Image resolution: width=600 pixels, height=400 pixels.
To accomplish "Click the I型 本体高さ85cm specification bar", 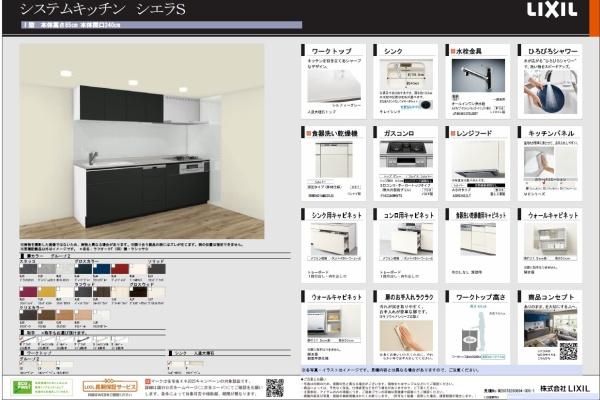I will 161,25.
